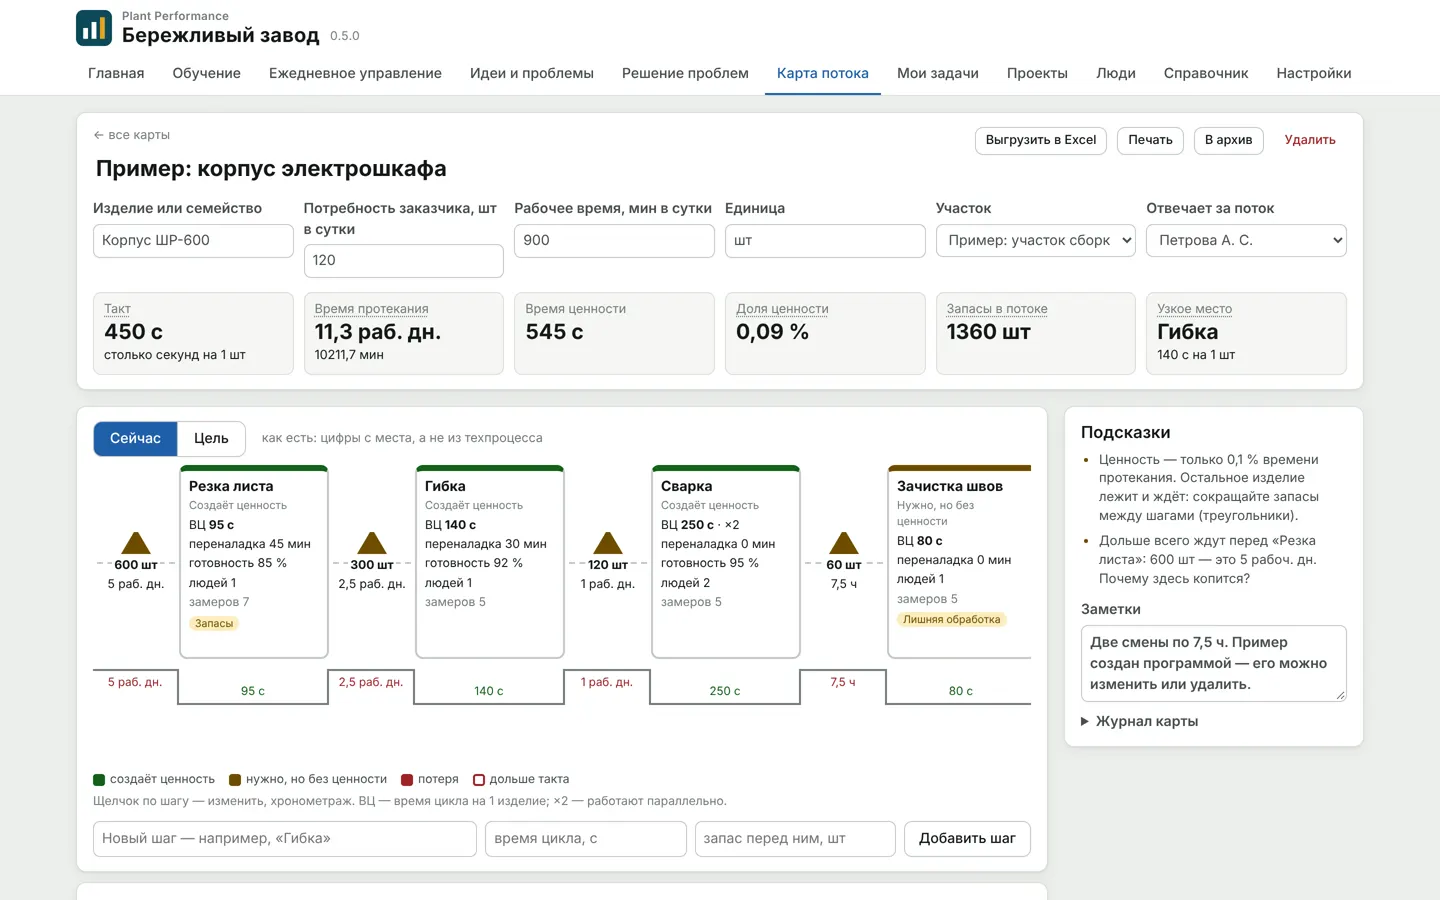This screenshot has width=1440, height=900.
Task: Open the Сварка step card
Action: [x=726, y=562]
